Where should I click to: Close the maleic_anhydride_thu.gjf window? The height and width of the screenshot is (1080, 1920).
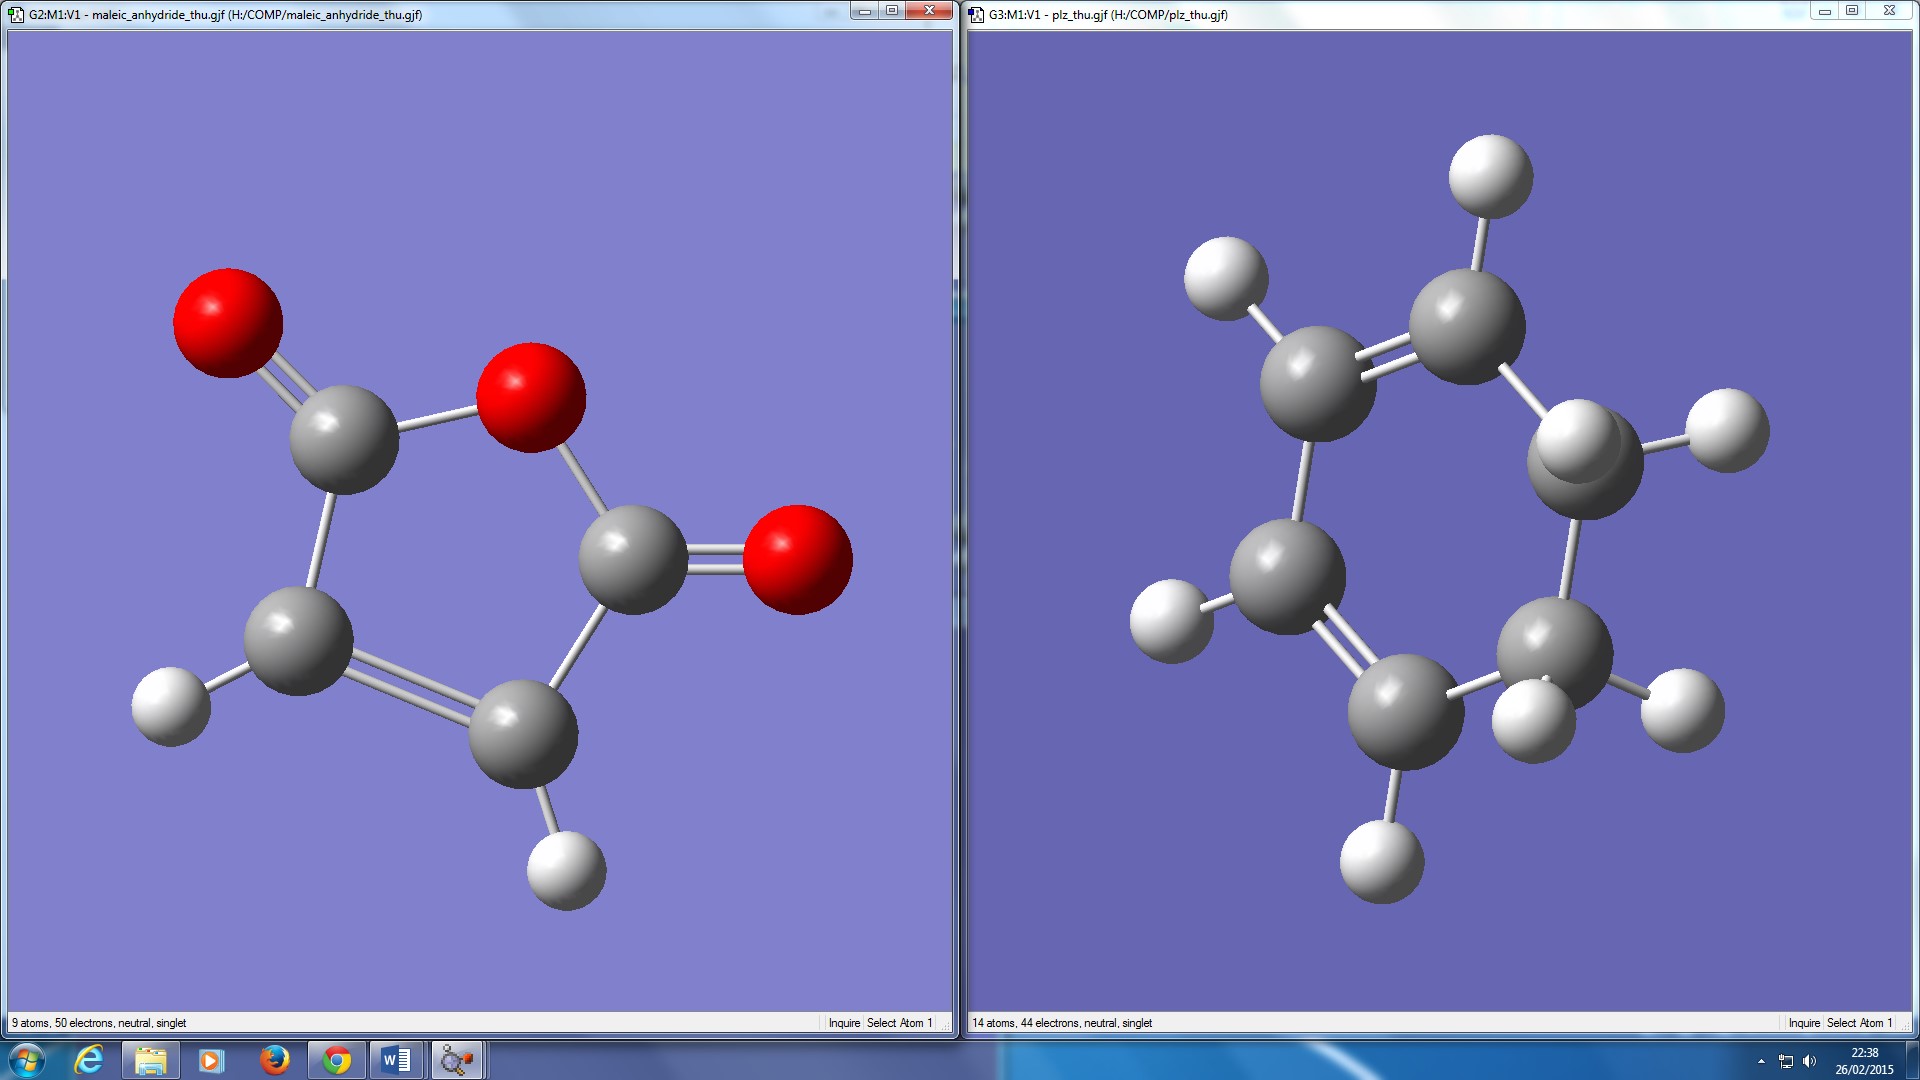[x=930, y=11]
